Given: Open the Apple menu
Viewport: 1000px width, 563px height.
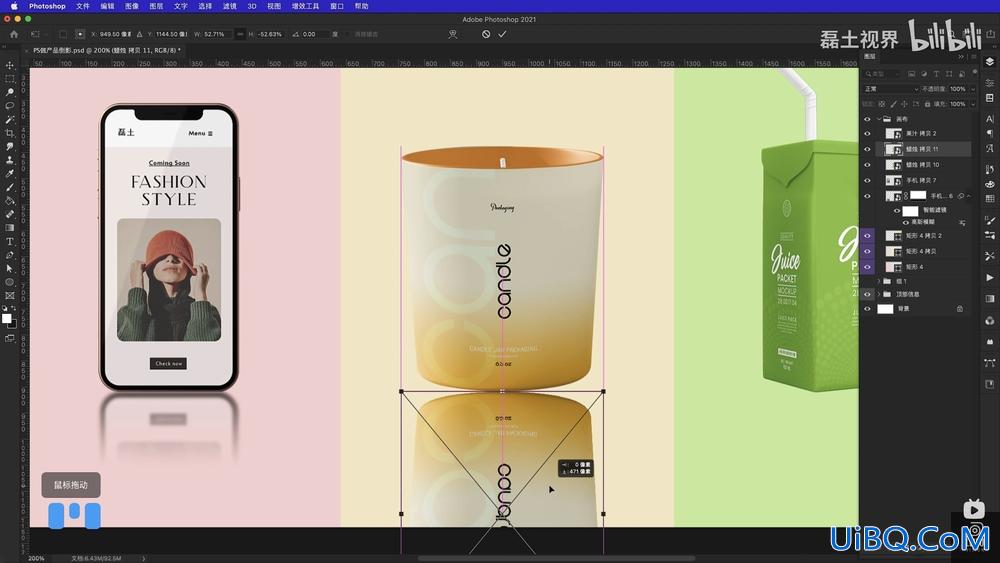Looking at the screenshot, I should pos(13,6).
